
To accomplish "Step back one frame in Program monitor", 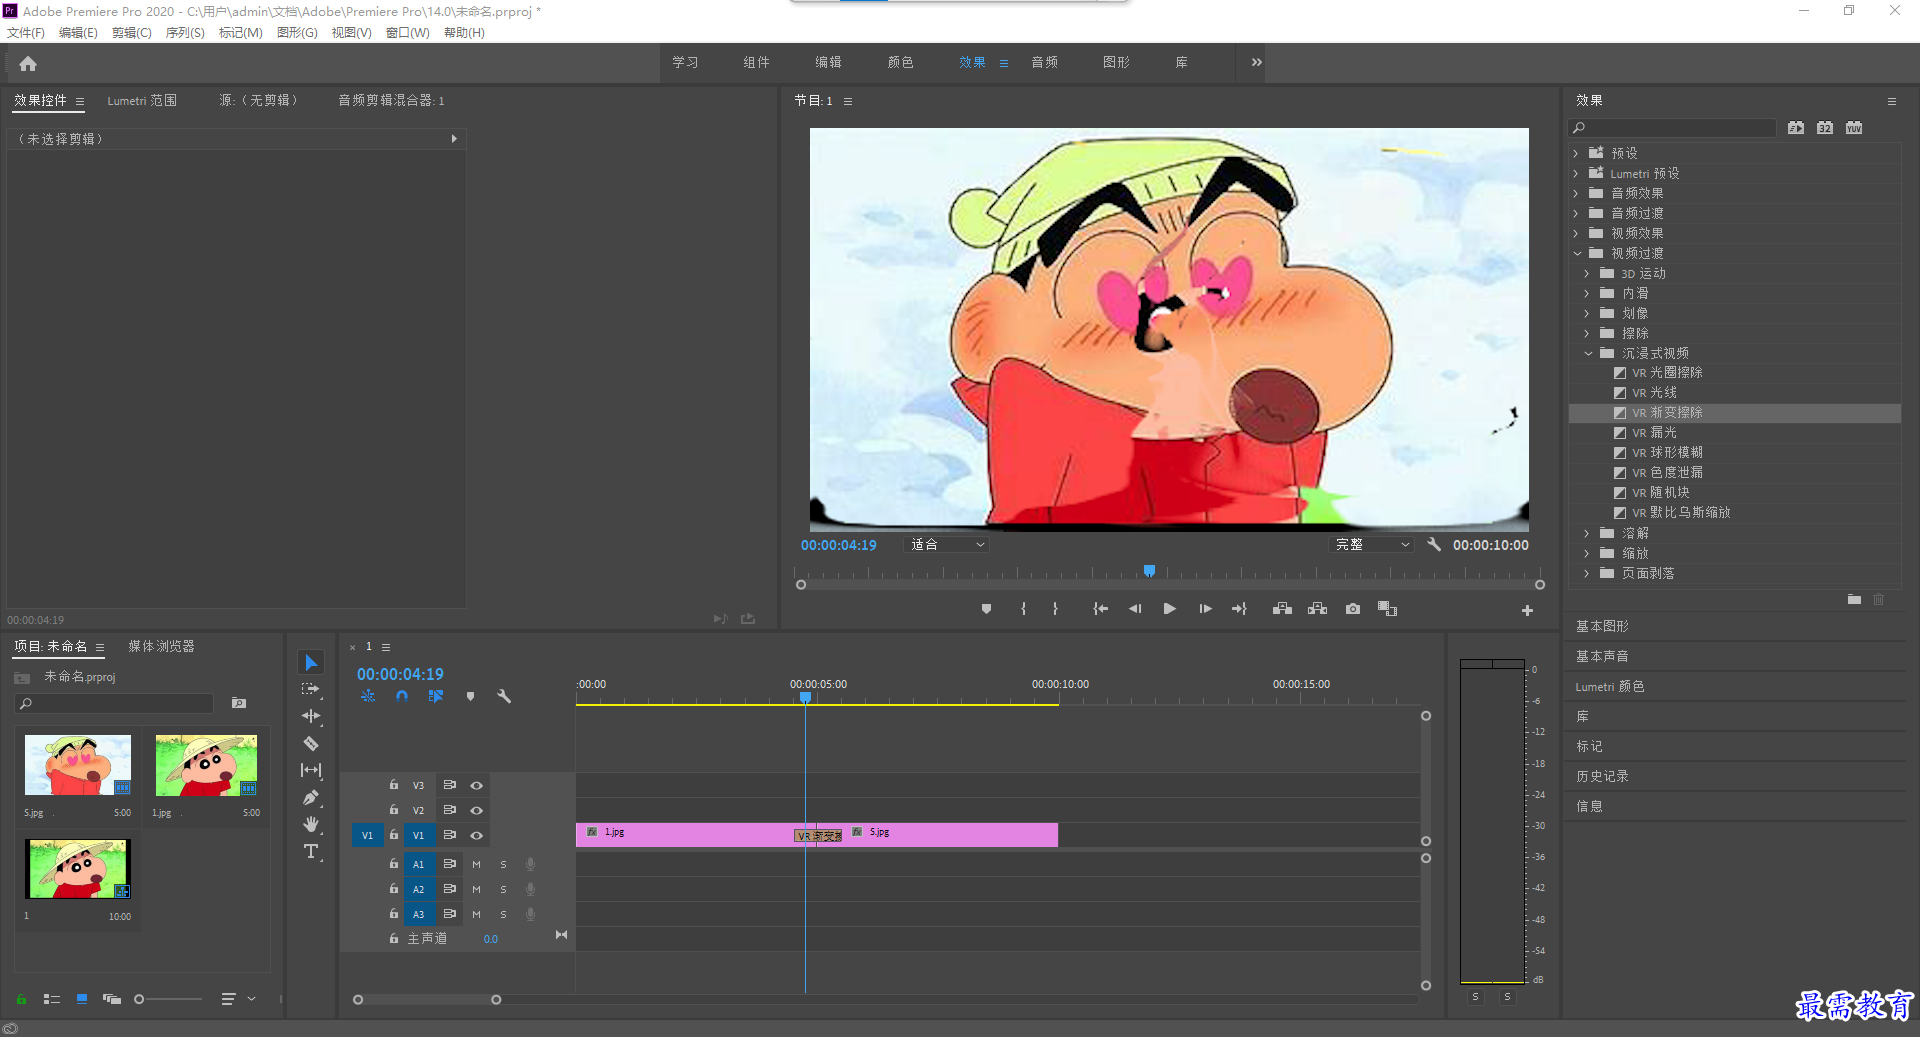I will coord(1135,609).
